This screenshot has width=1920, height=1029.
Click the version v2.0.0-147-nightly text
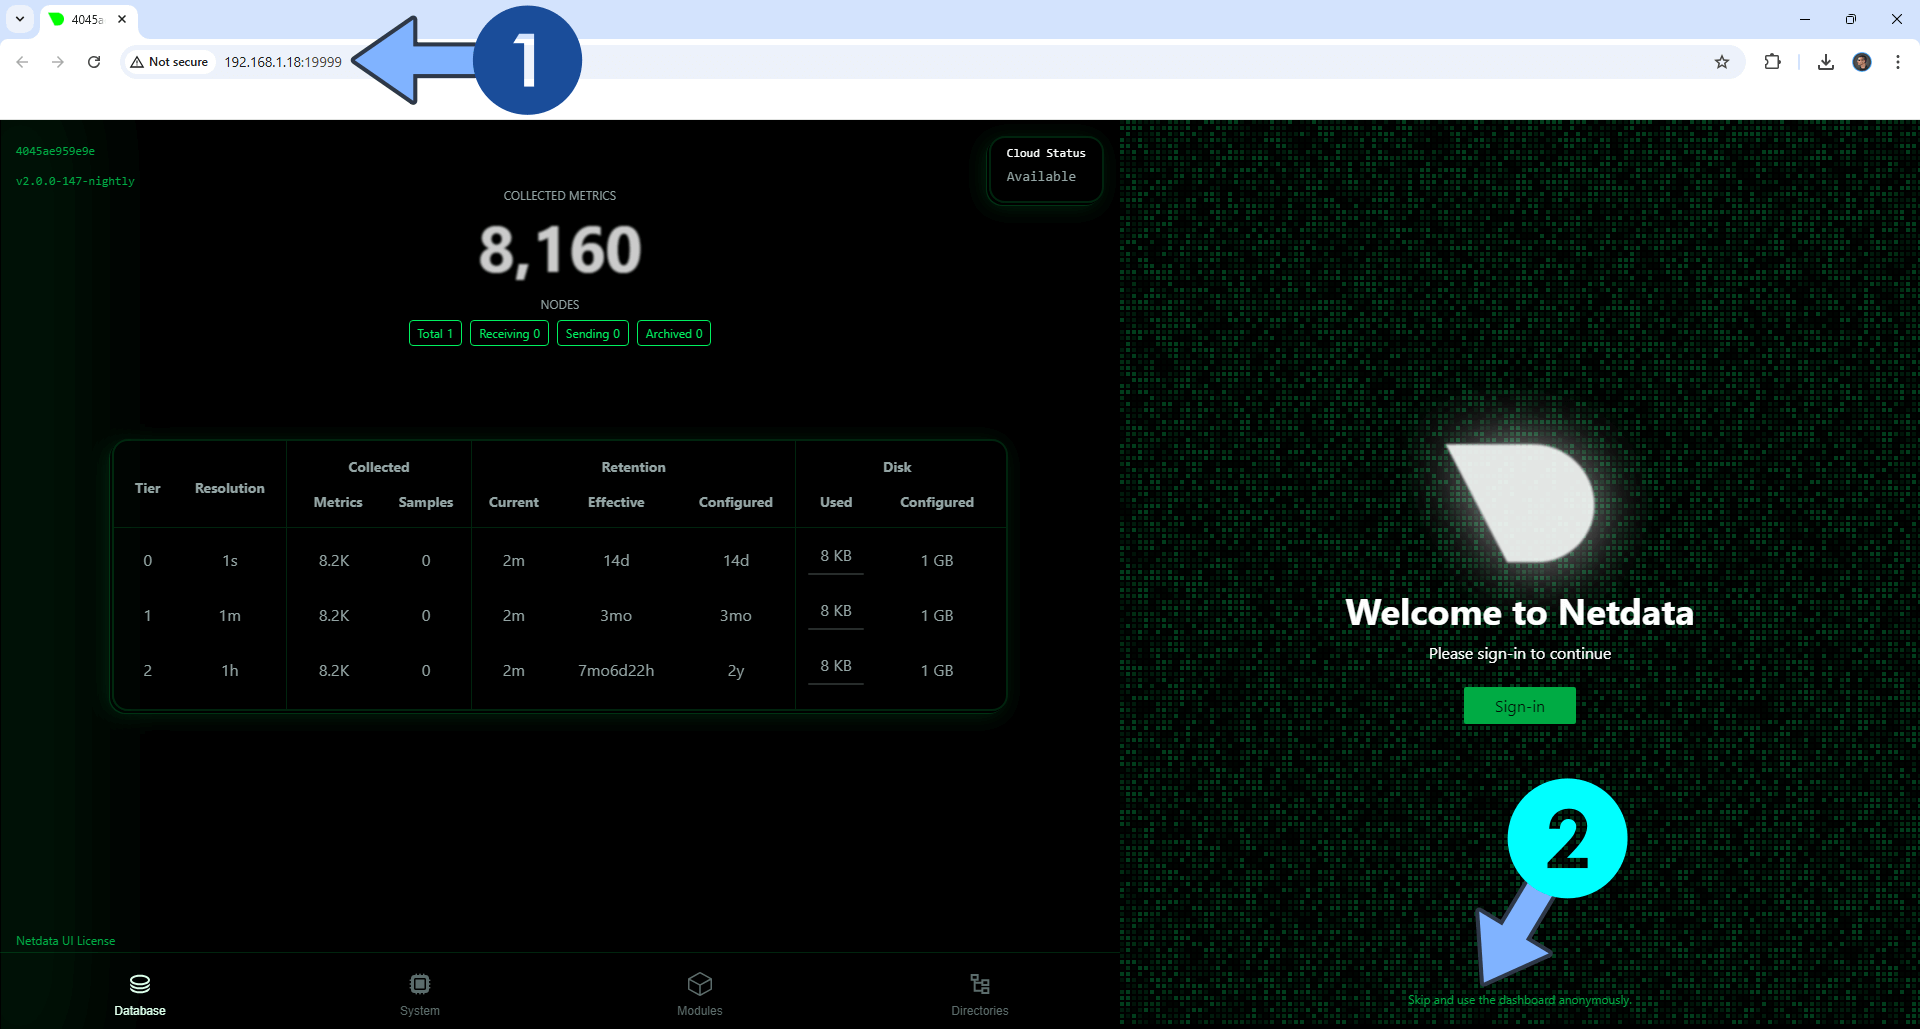coord(75,181)
